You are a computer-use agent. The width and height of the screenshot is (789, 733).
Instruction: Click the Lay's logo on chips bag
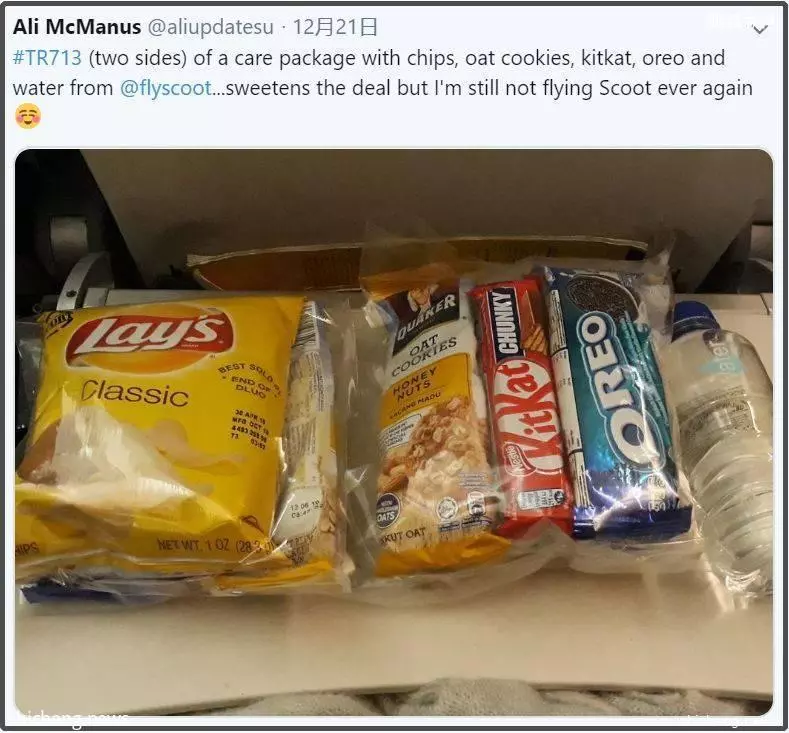tap(151, 336)
